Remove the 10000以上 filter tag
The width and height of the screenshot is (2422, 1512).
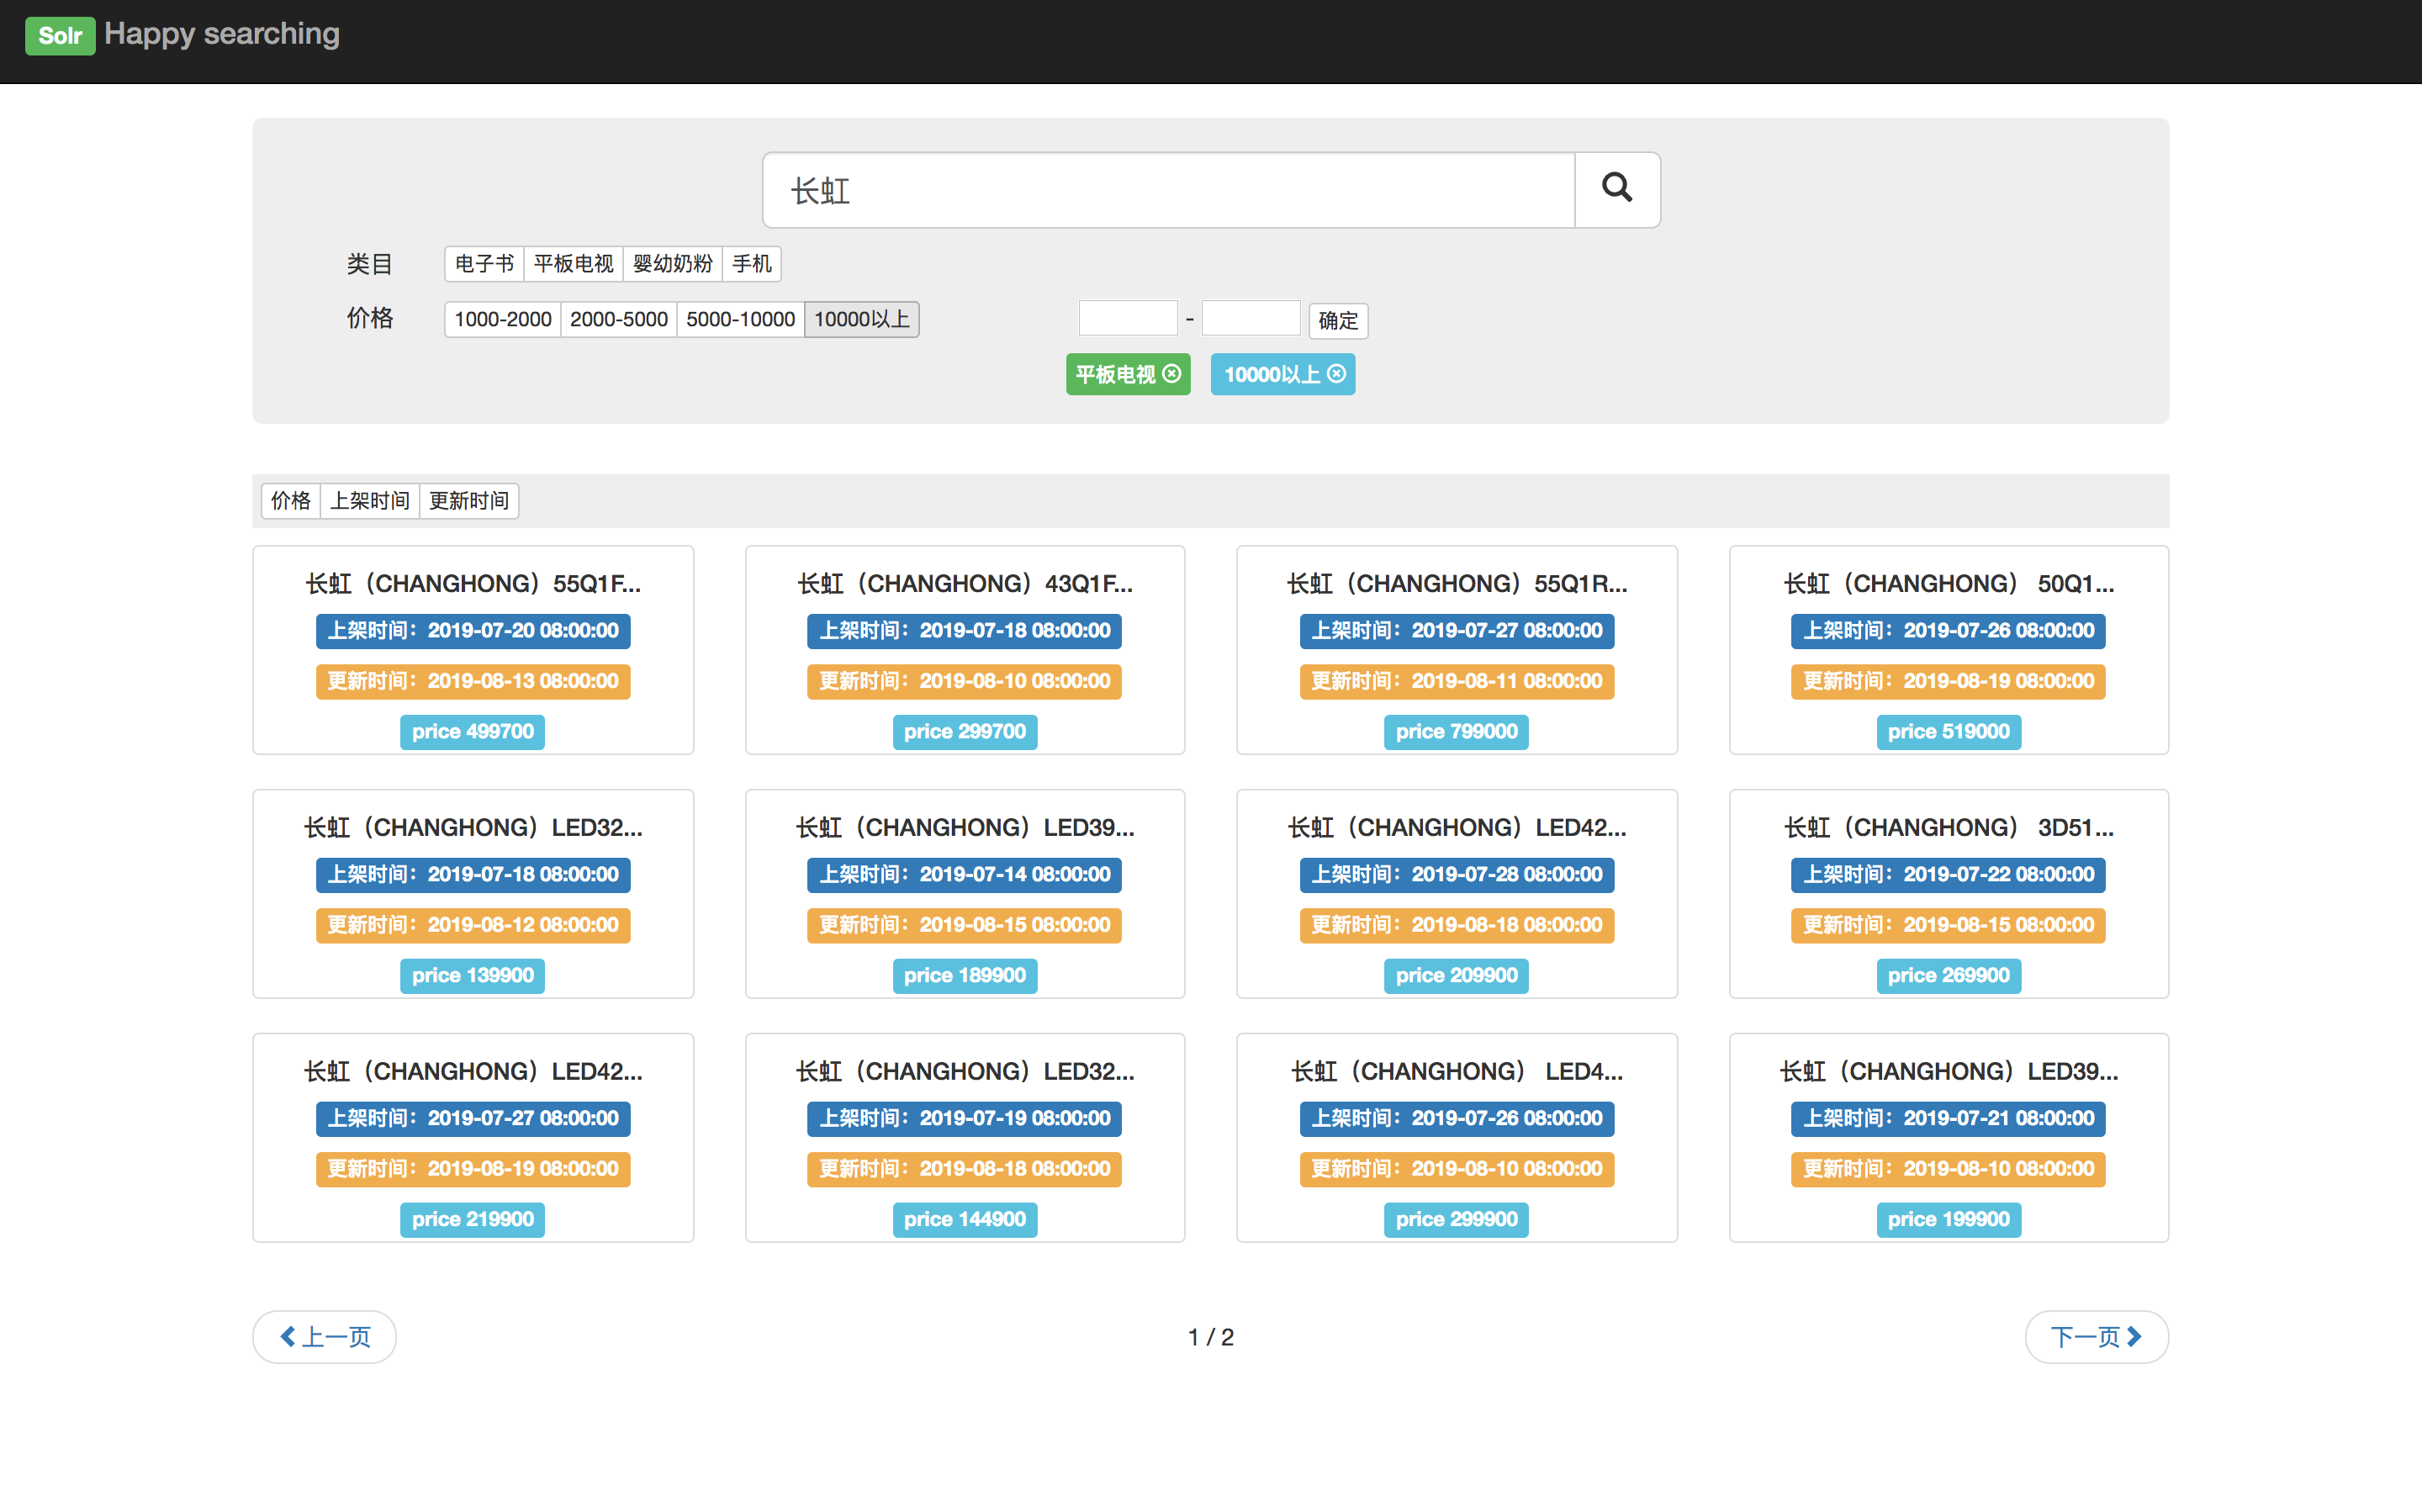pos(1337,374)
